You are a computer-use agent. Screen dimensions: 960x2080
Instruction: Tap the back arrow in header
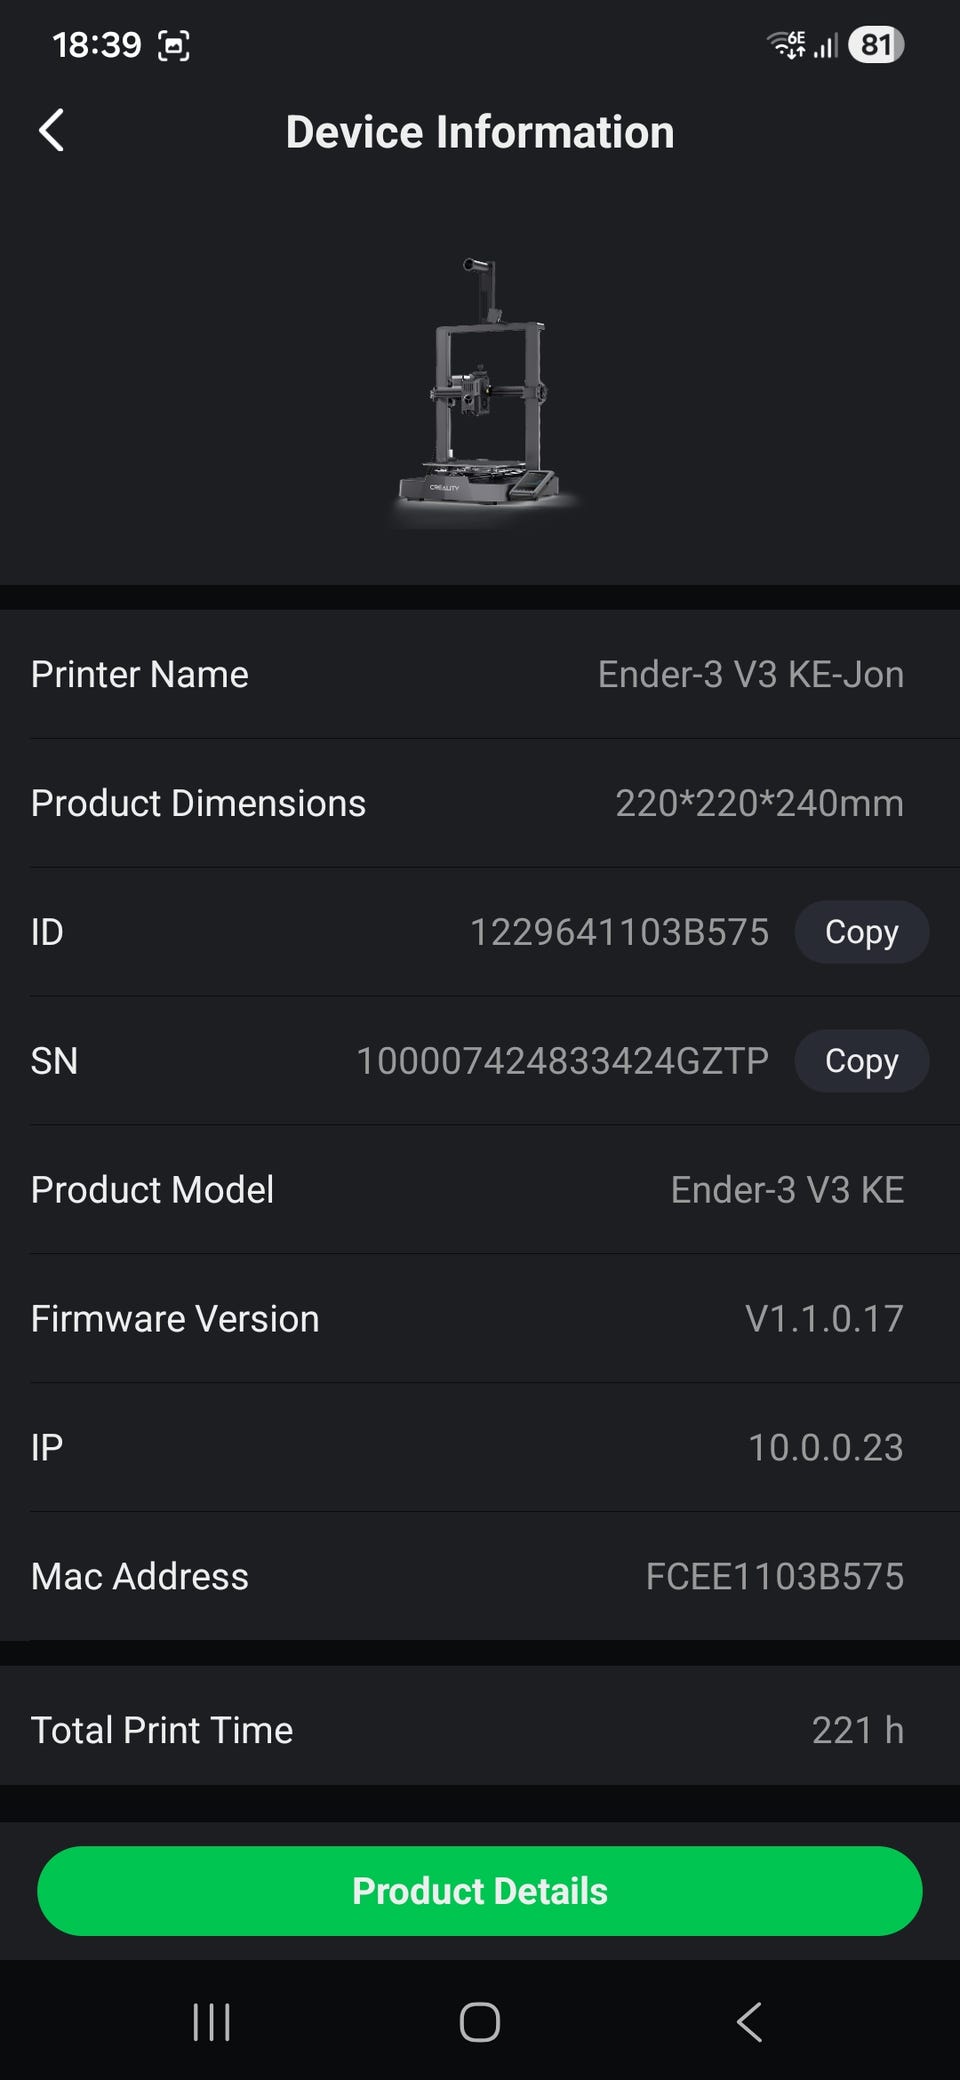(52, 131)
